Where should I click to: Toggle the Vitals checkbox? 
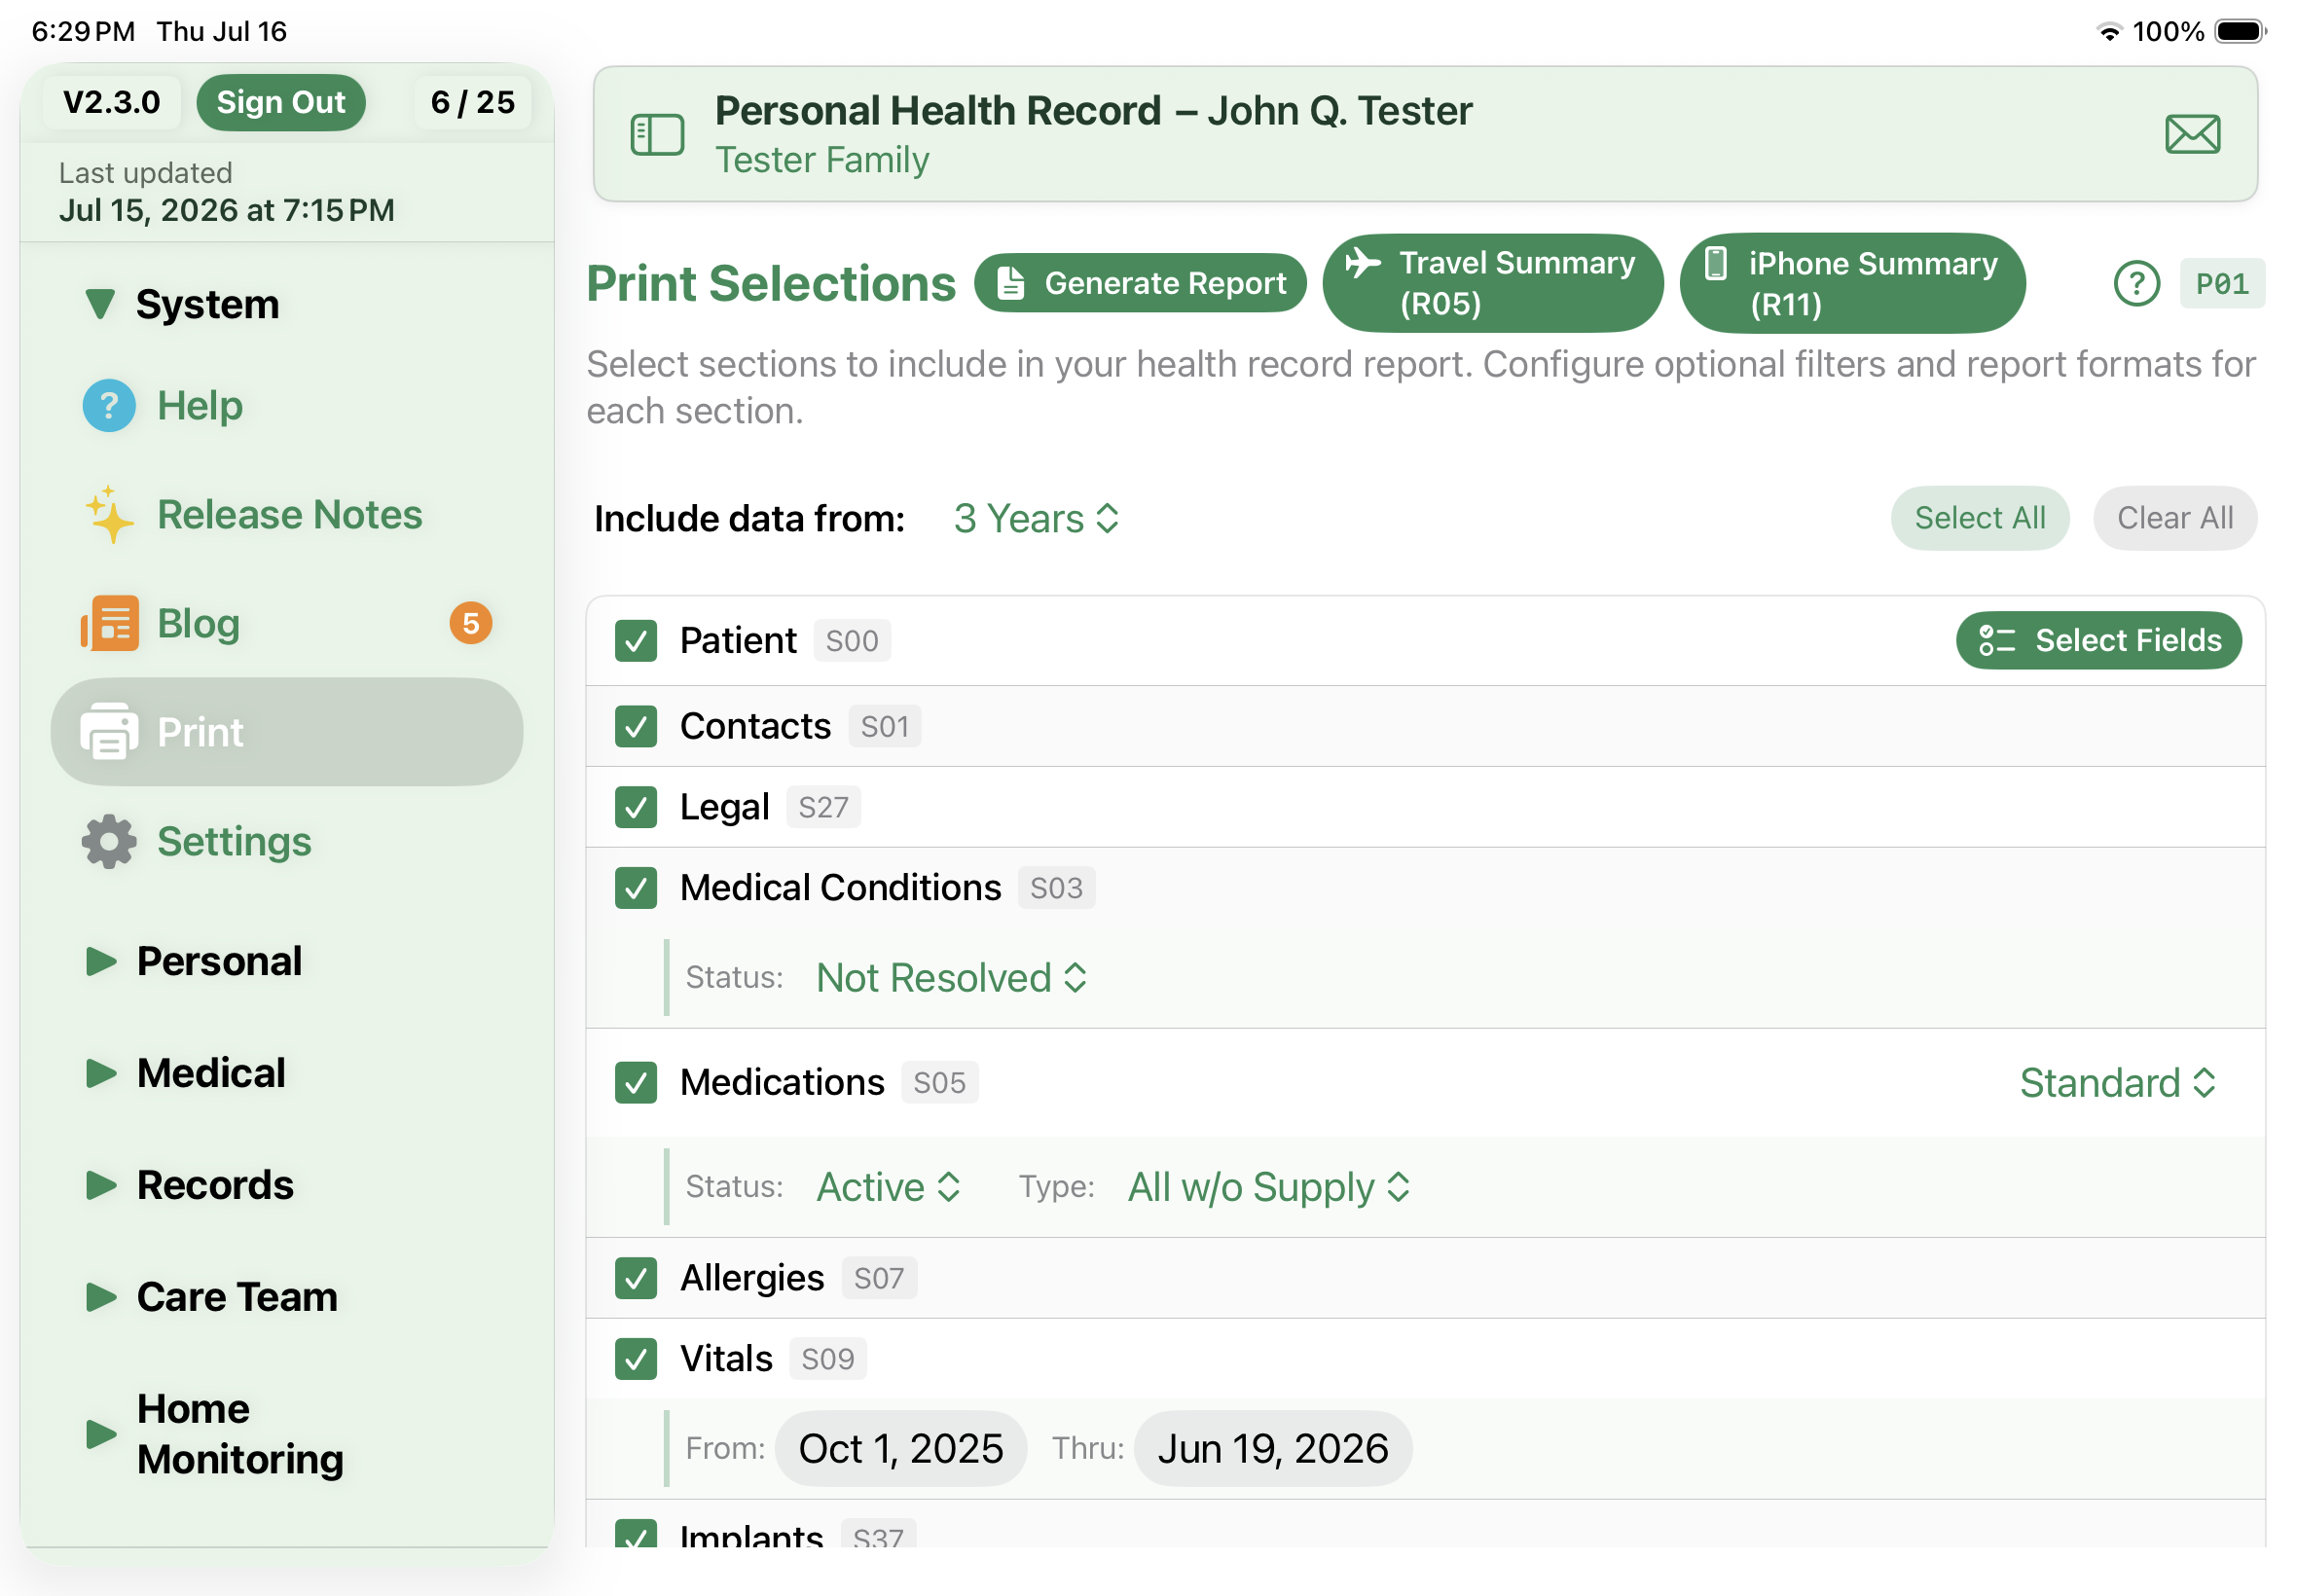click(636, 1359)
